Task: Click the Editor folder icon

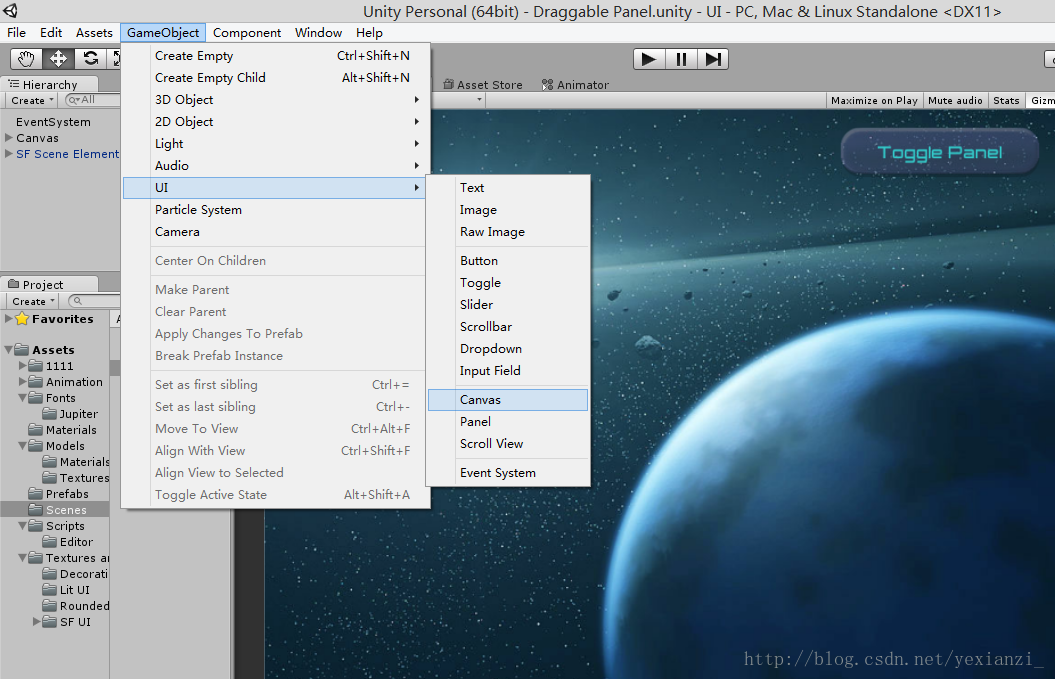Action: pos(50,541)
